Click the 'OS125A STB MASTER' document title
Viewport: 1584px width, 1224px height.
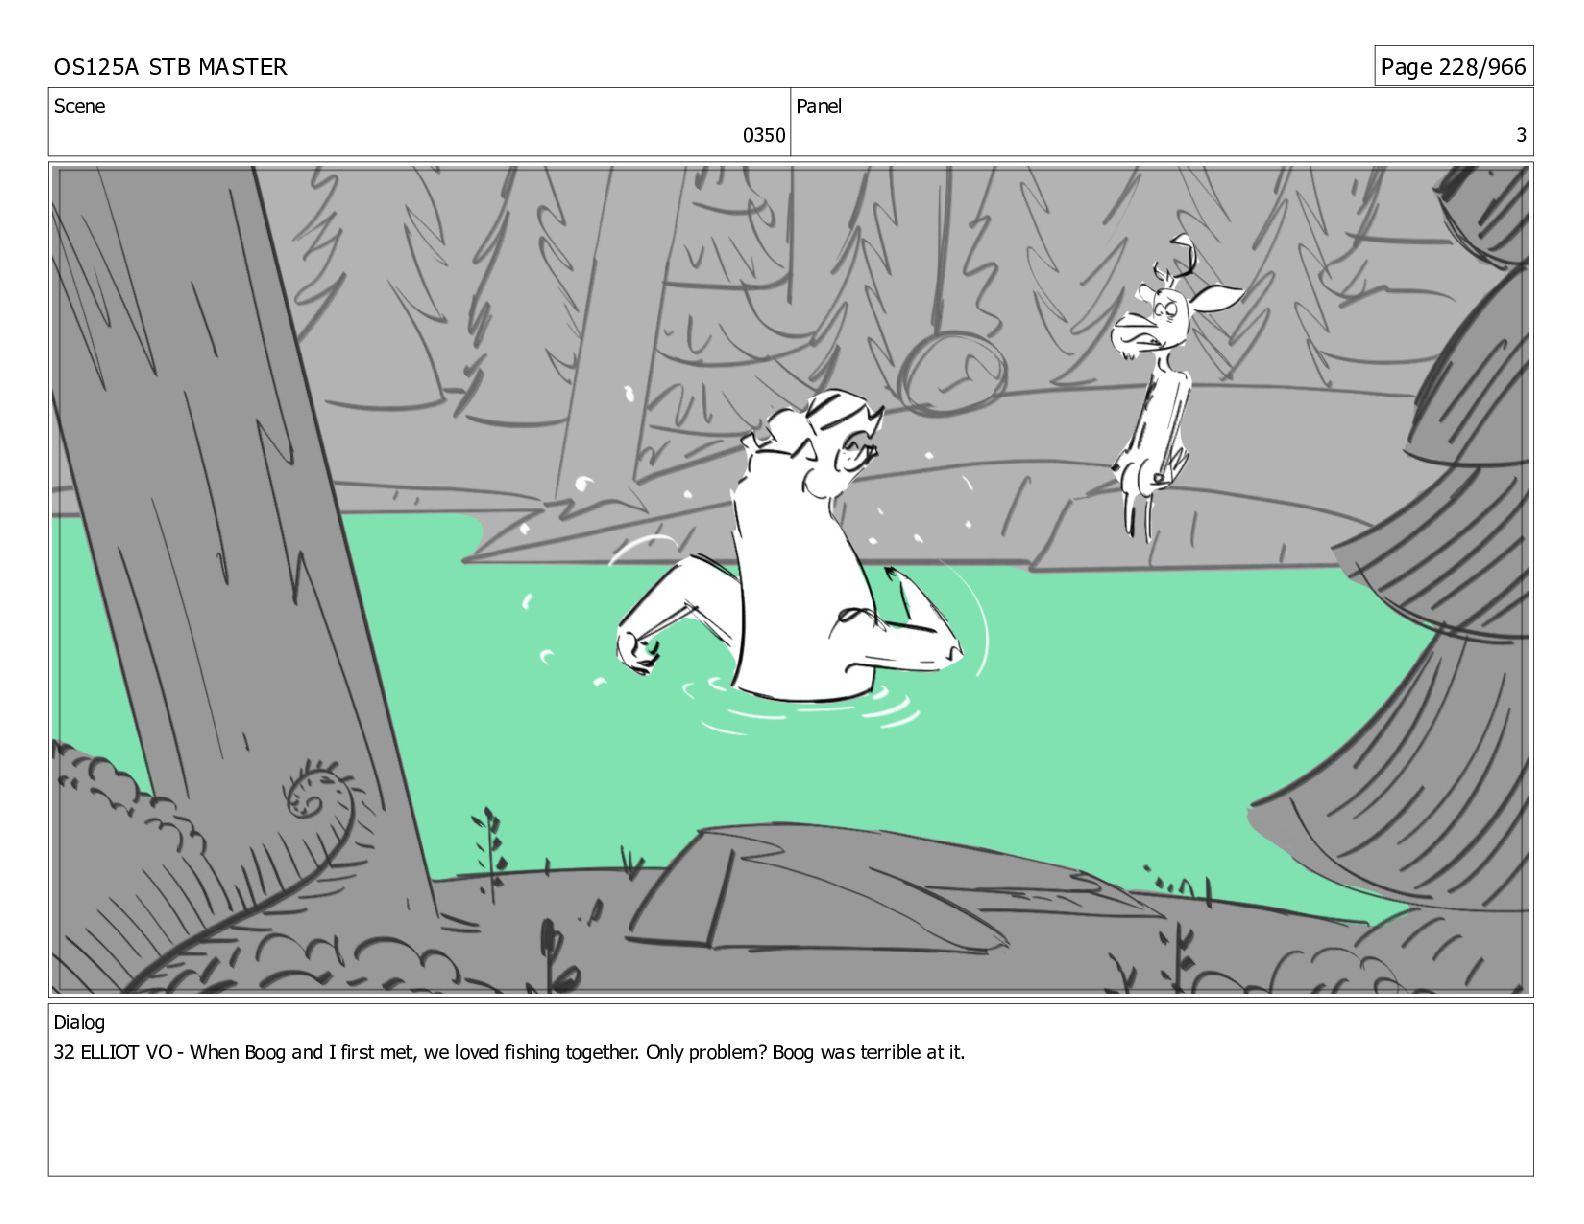(x=170, y=67)
